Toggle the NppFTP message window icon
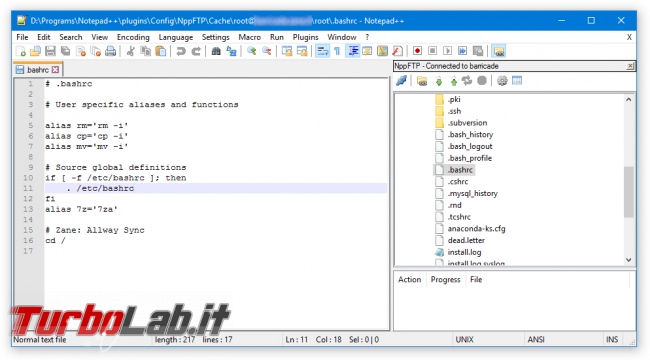 click(x=517, y=80)
